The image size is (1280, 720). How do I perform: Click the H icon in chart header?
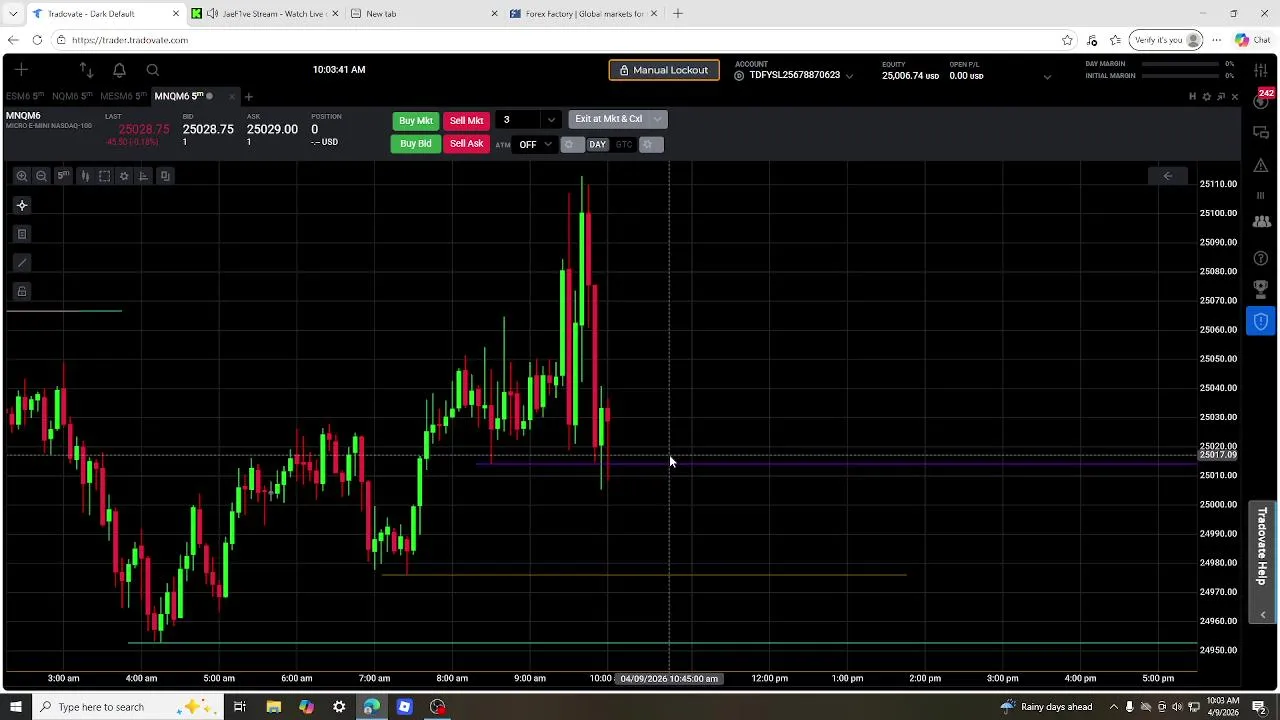pos(1192,97)
